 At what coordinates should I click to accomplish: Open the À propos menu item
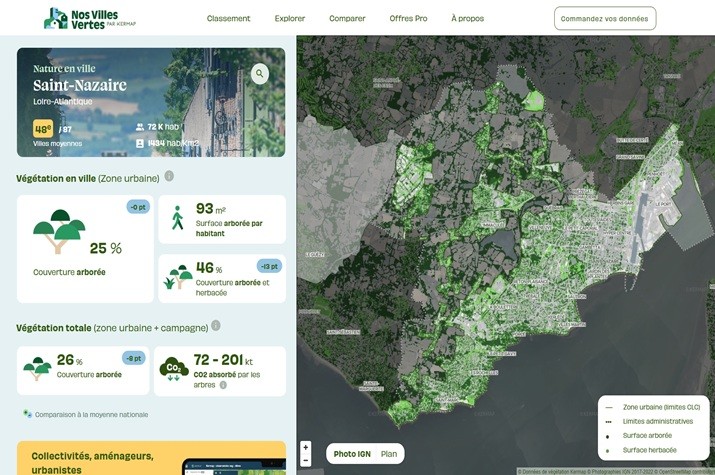[467, 19]
